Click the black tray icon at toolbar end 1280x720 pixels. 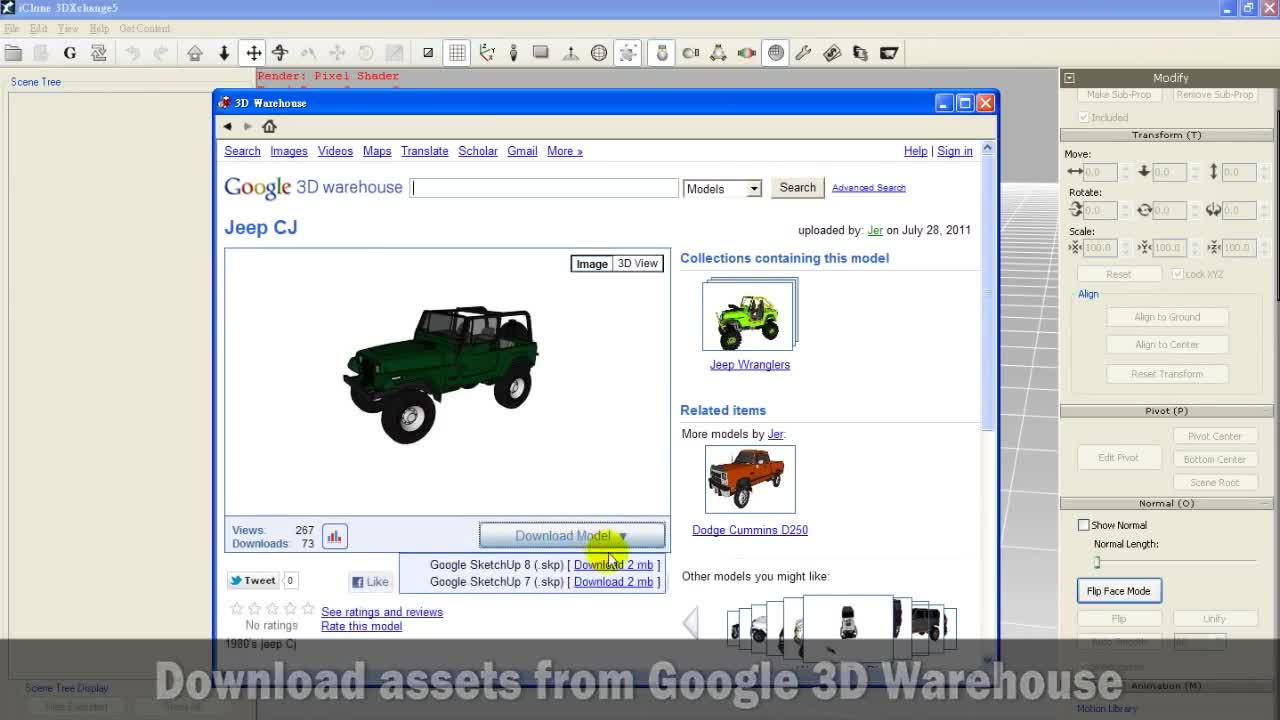point(889,53)
